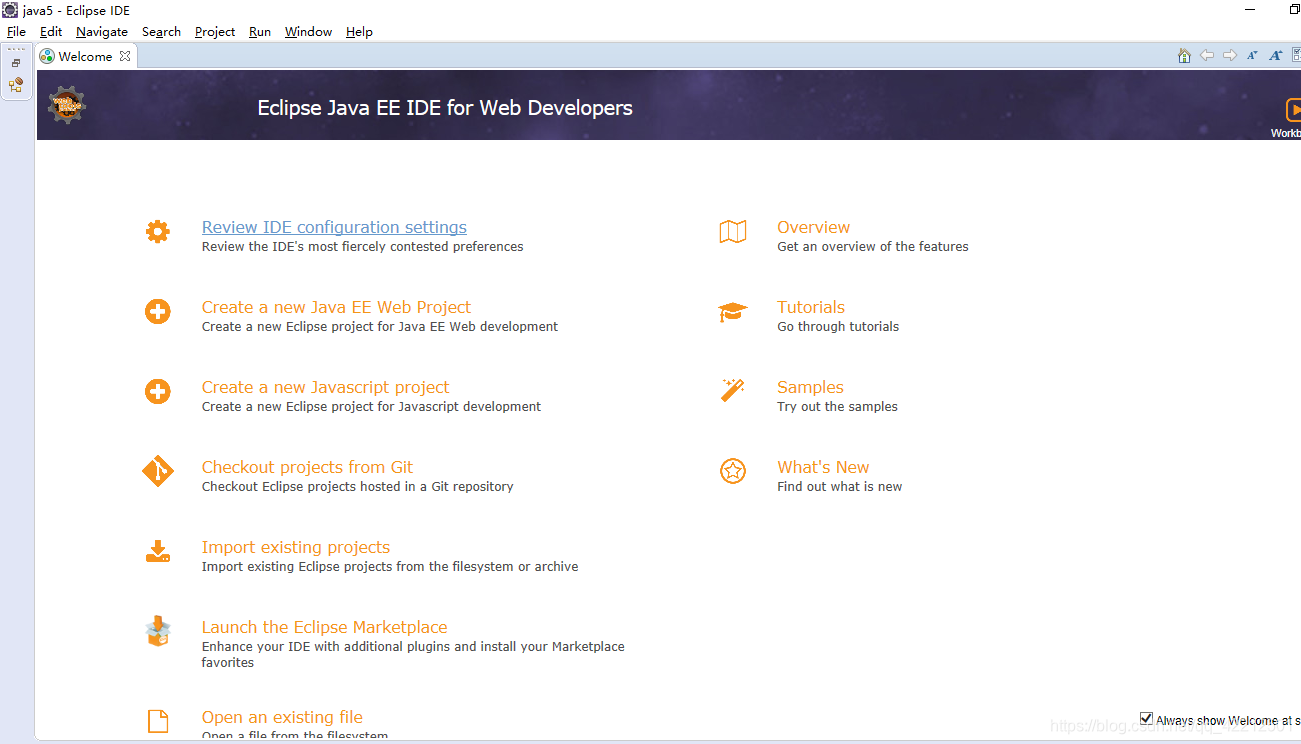Screen dimensions: 1301x744
Task: Click Import existing projects link
Action: [x=296, y=547]
